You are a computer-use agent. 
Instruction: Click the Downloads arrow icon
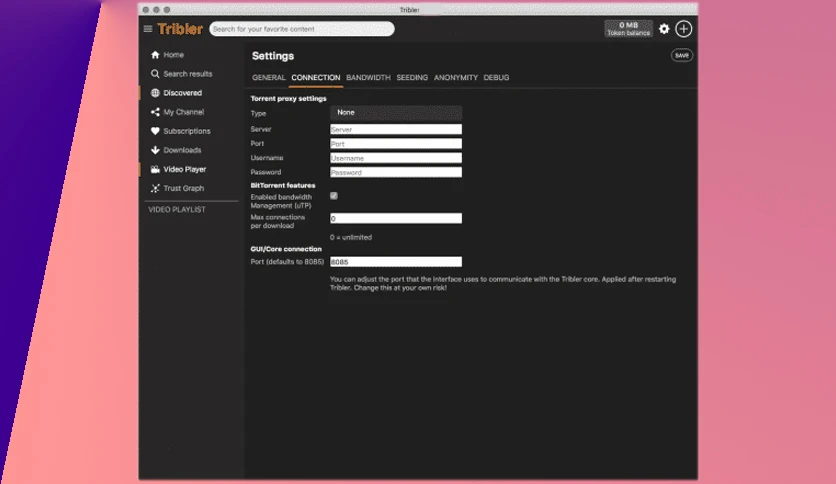(155, 150)
